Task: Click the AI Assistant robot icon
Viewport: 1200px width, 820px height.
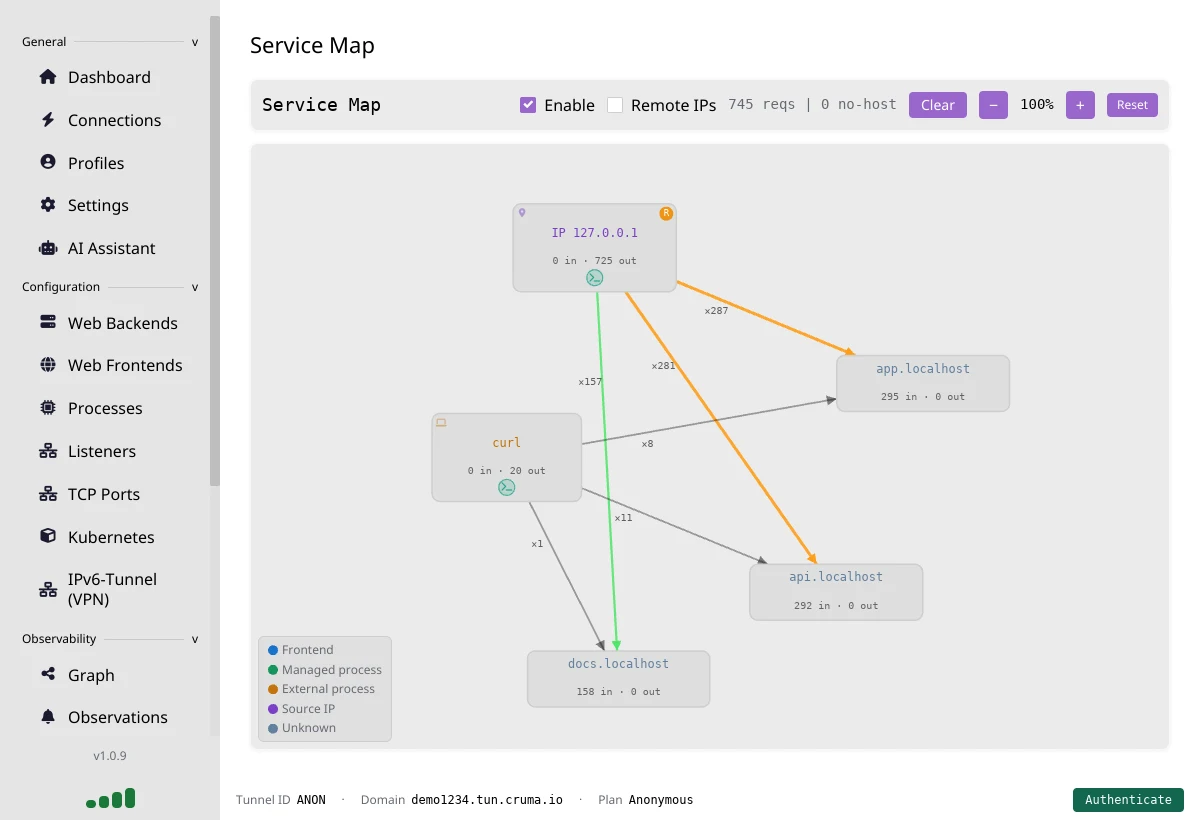Action: point(47,248)
